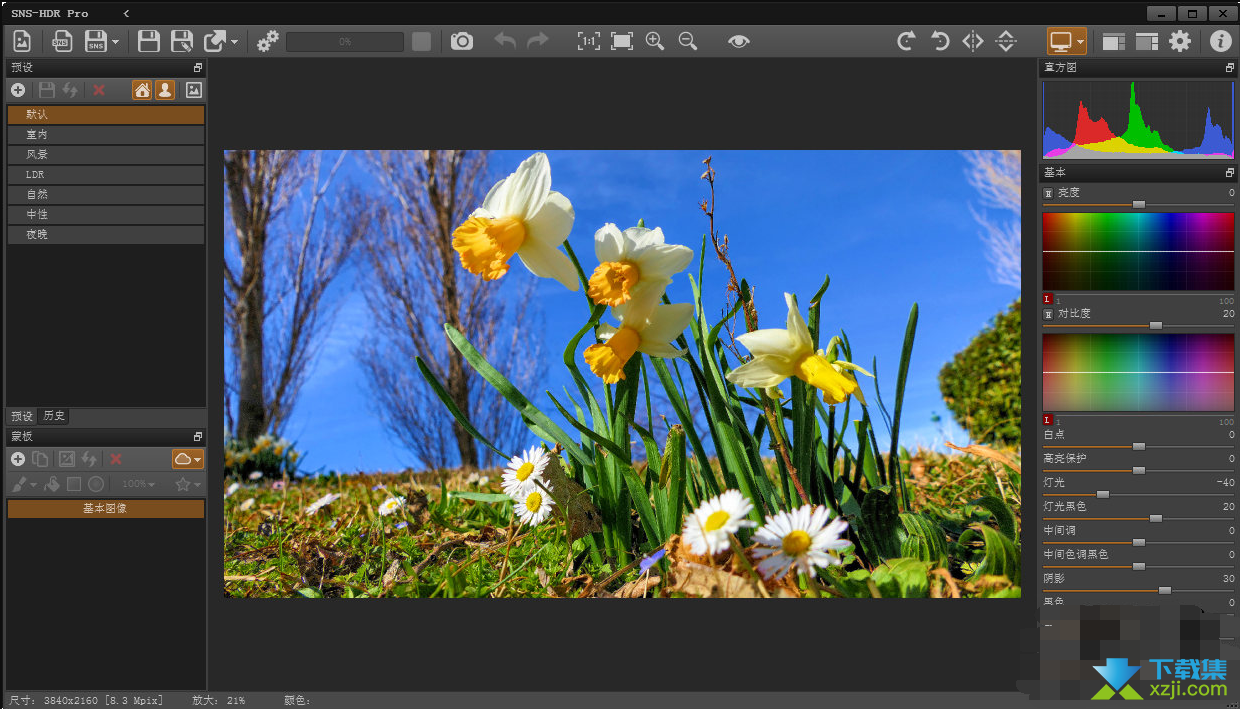Adjust the 对比度 slider handle
The width and height of the screenshot is (1240, 709).
pyautogui.click(x=1156, y=325)
